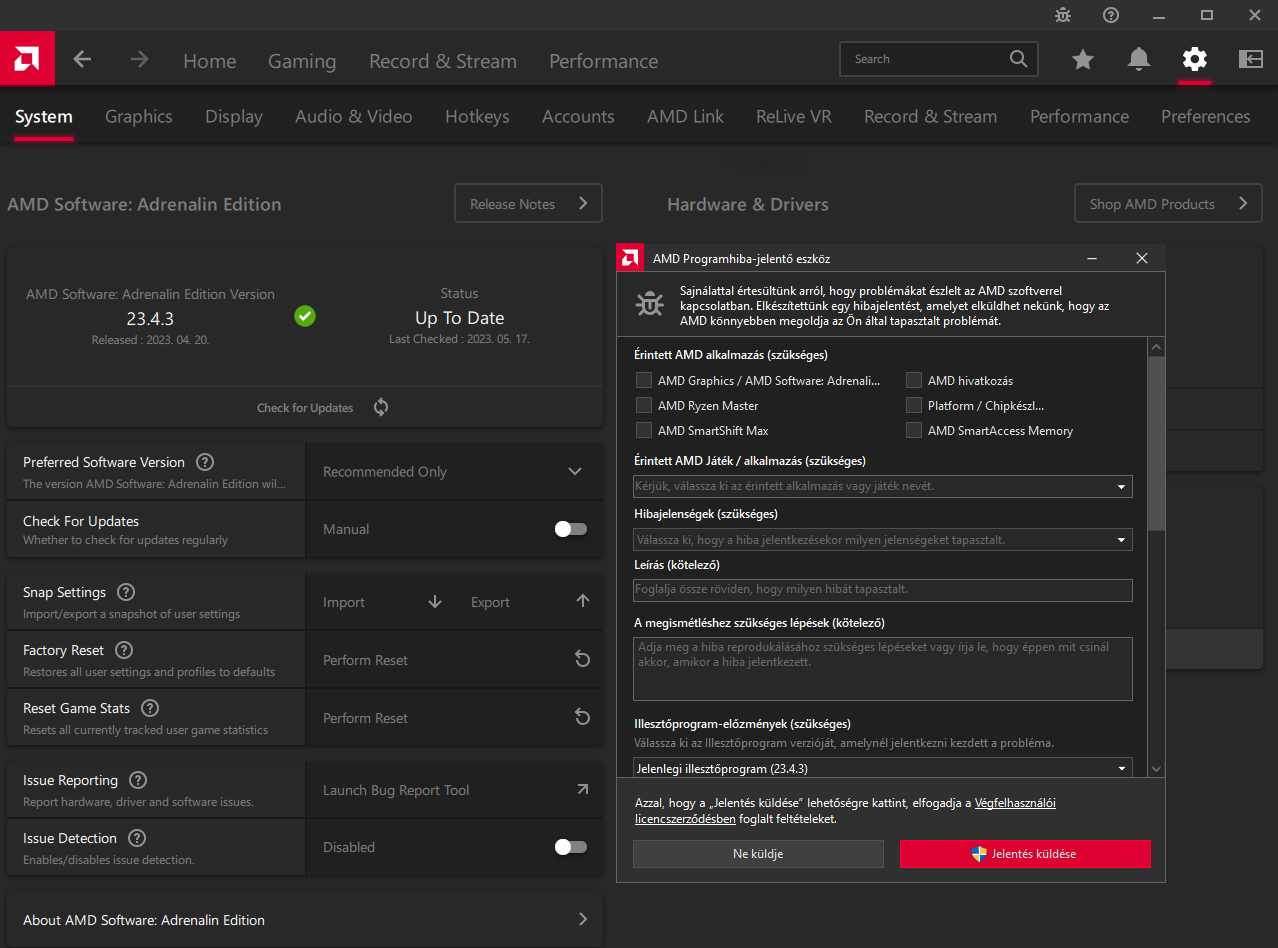Go forward with the right arrow

[x=139, y=60]
